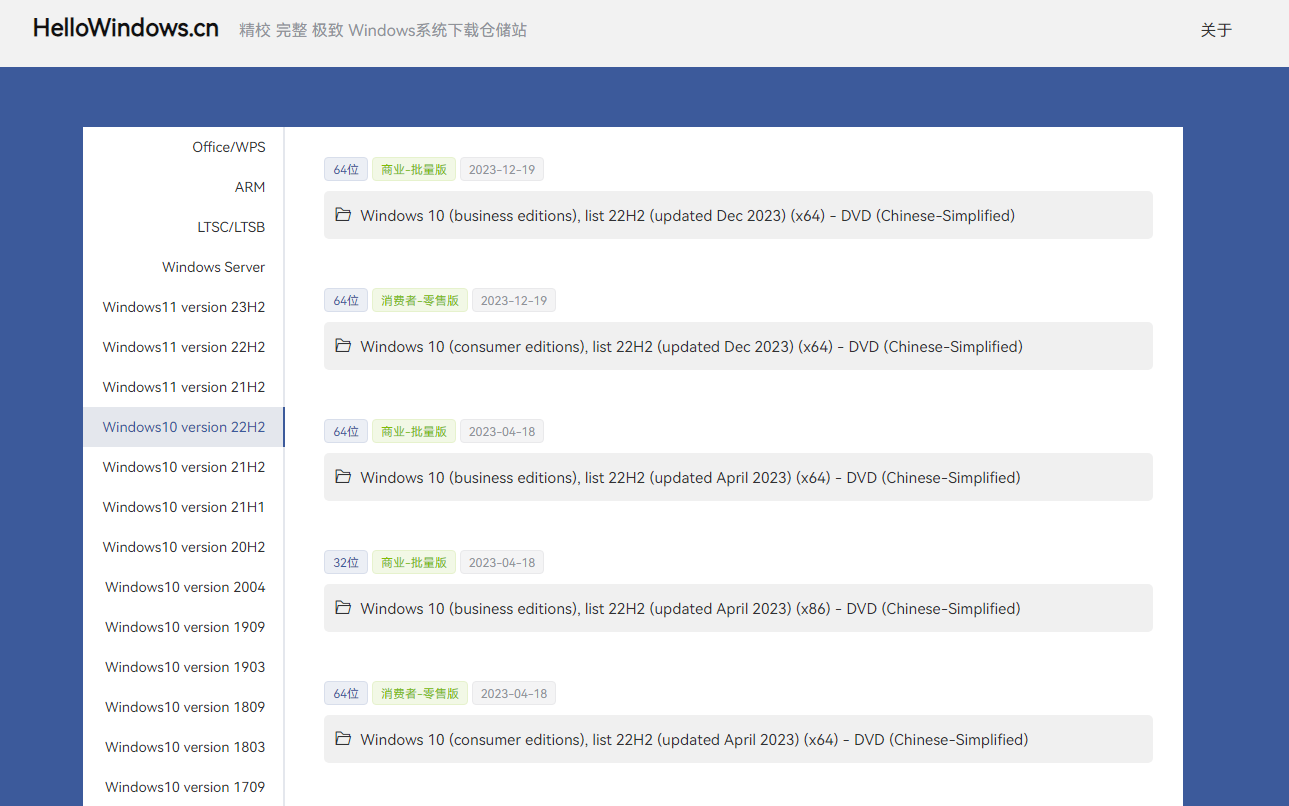Select Windows11 version 21H2
Viewport: 1289px width, 806px height.
tap(184, 387)
